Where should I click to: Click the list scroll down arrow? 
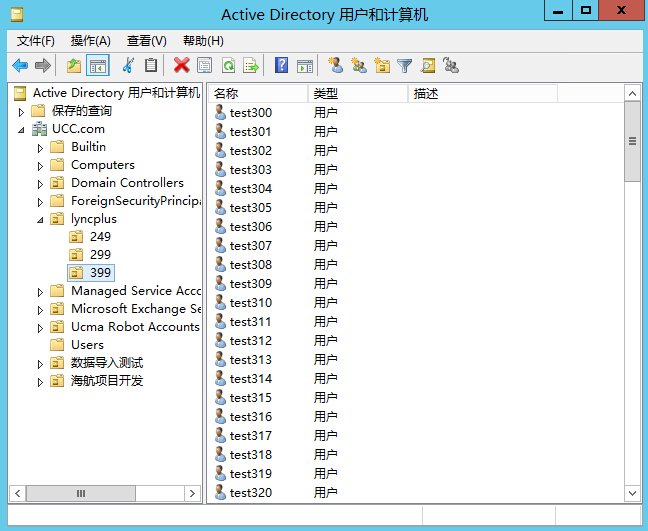pyautogui.click(x=632, y=493)
